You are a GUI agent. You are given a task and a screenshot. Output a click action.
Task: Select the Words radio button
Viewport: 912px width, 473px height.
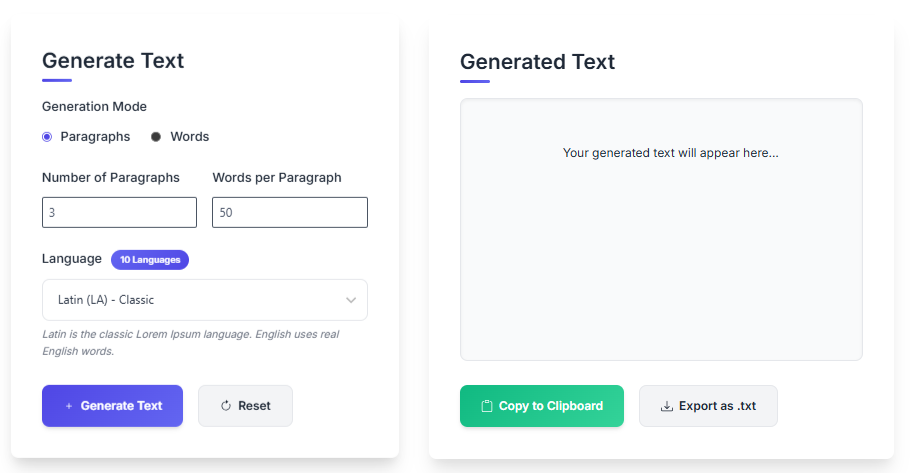coord(156,136)
